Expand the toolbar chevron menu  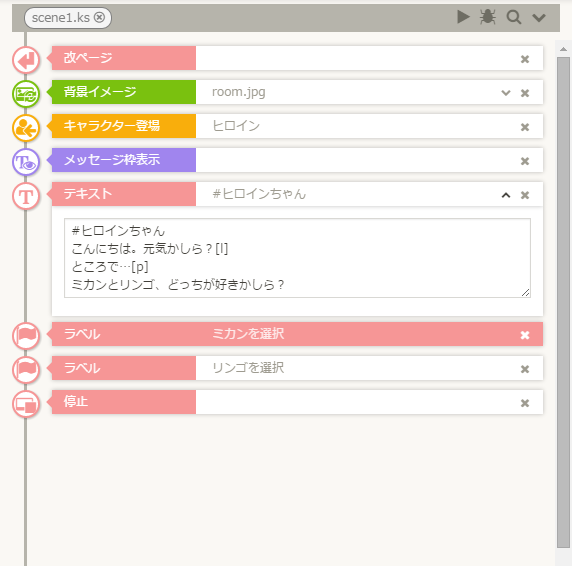click(x=539, y=18)
